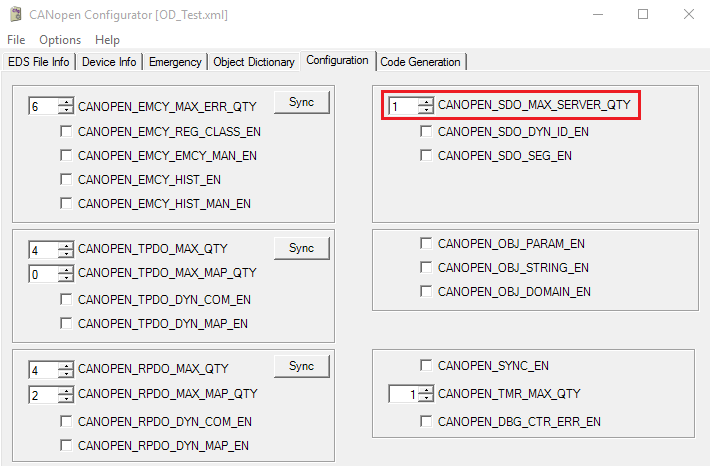Open the Help menu
The image size is (710, 466).
point(107,40)
